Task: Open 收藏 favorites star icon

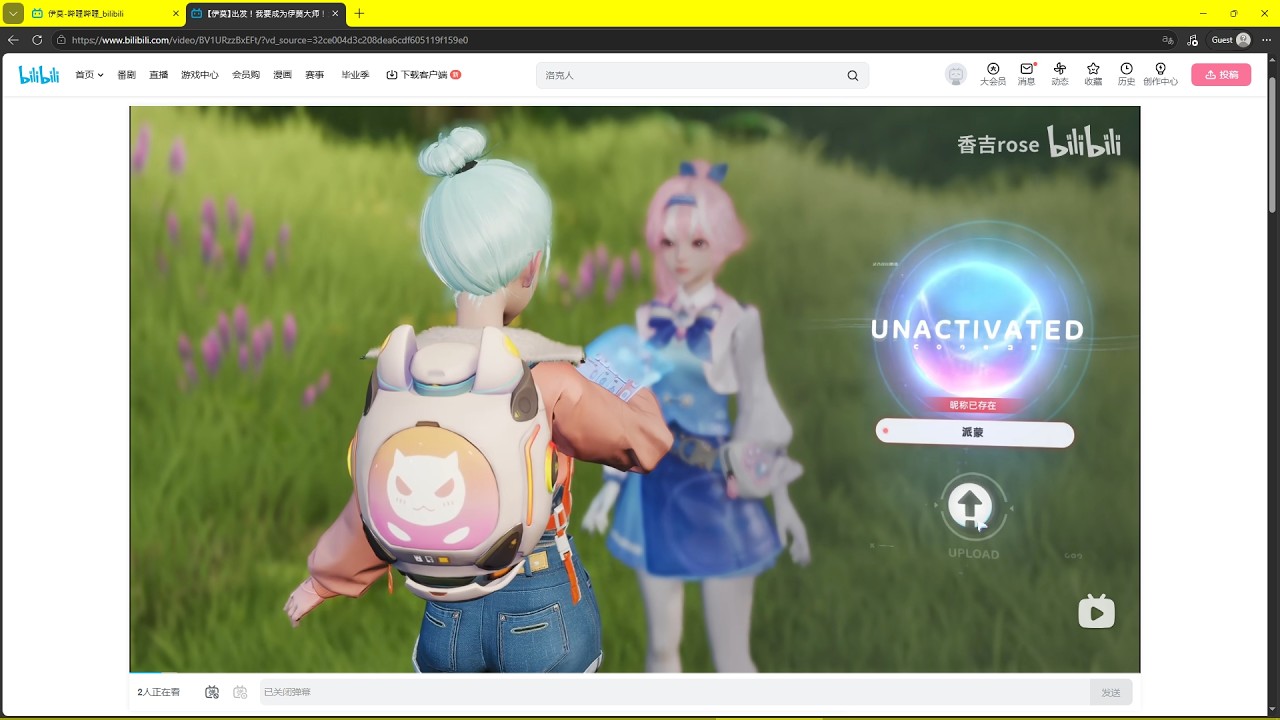Action: (x=1093, y=74)
